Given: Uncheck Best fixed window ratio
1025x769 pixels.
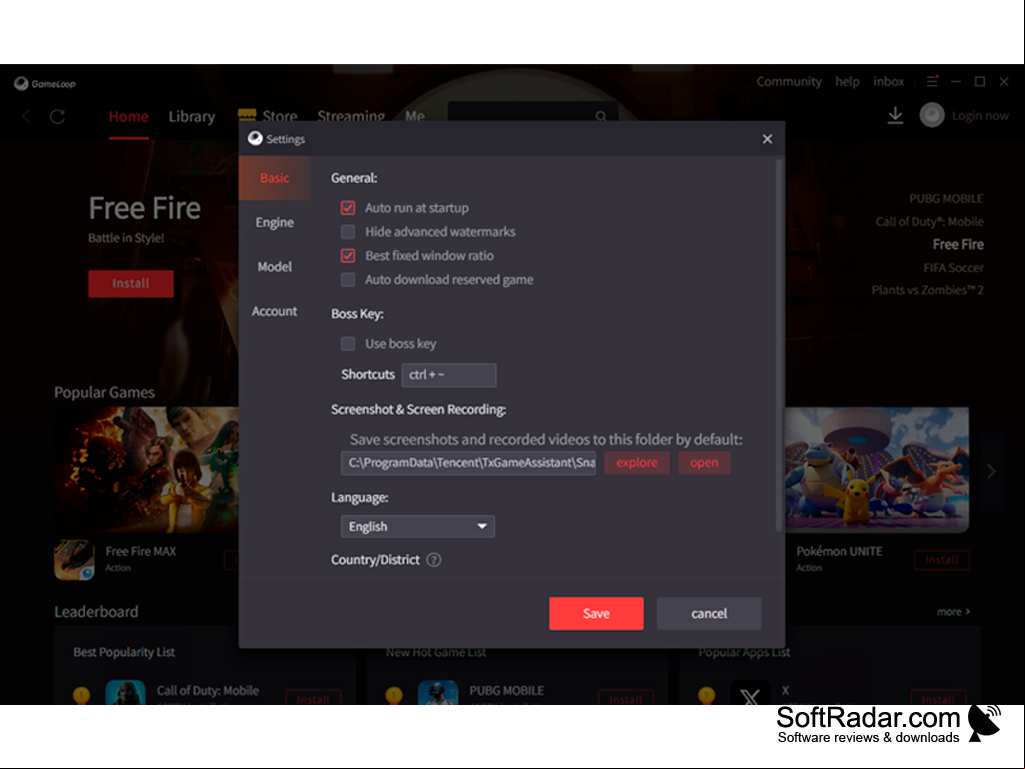Looking at the screenshot, I should 348,256.
